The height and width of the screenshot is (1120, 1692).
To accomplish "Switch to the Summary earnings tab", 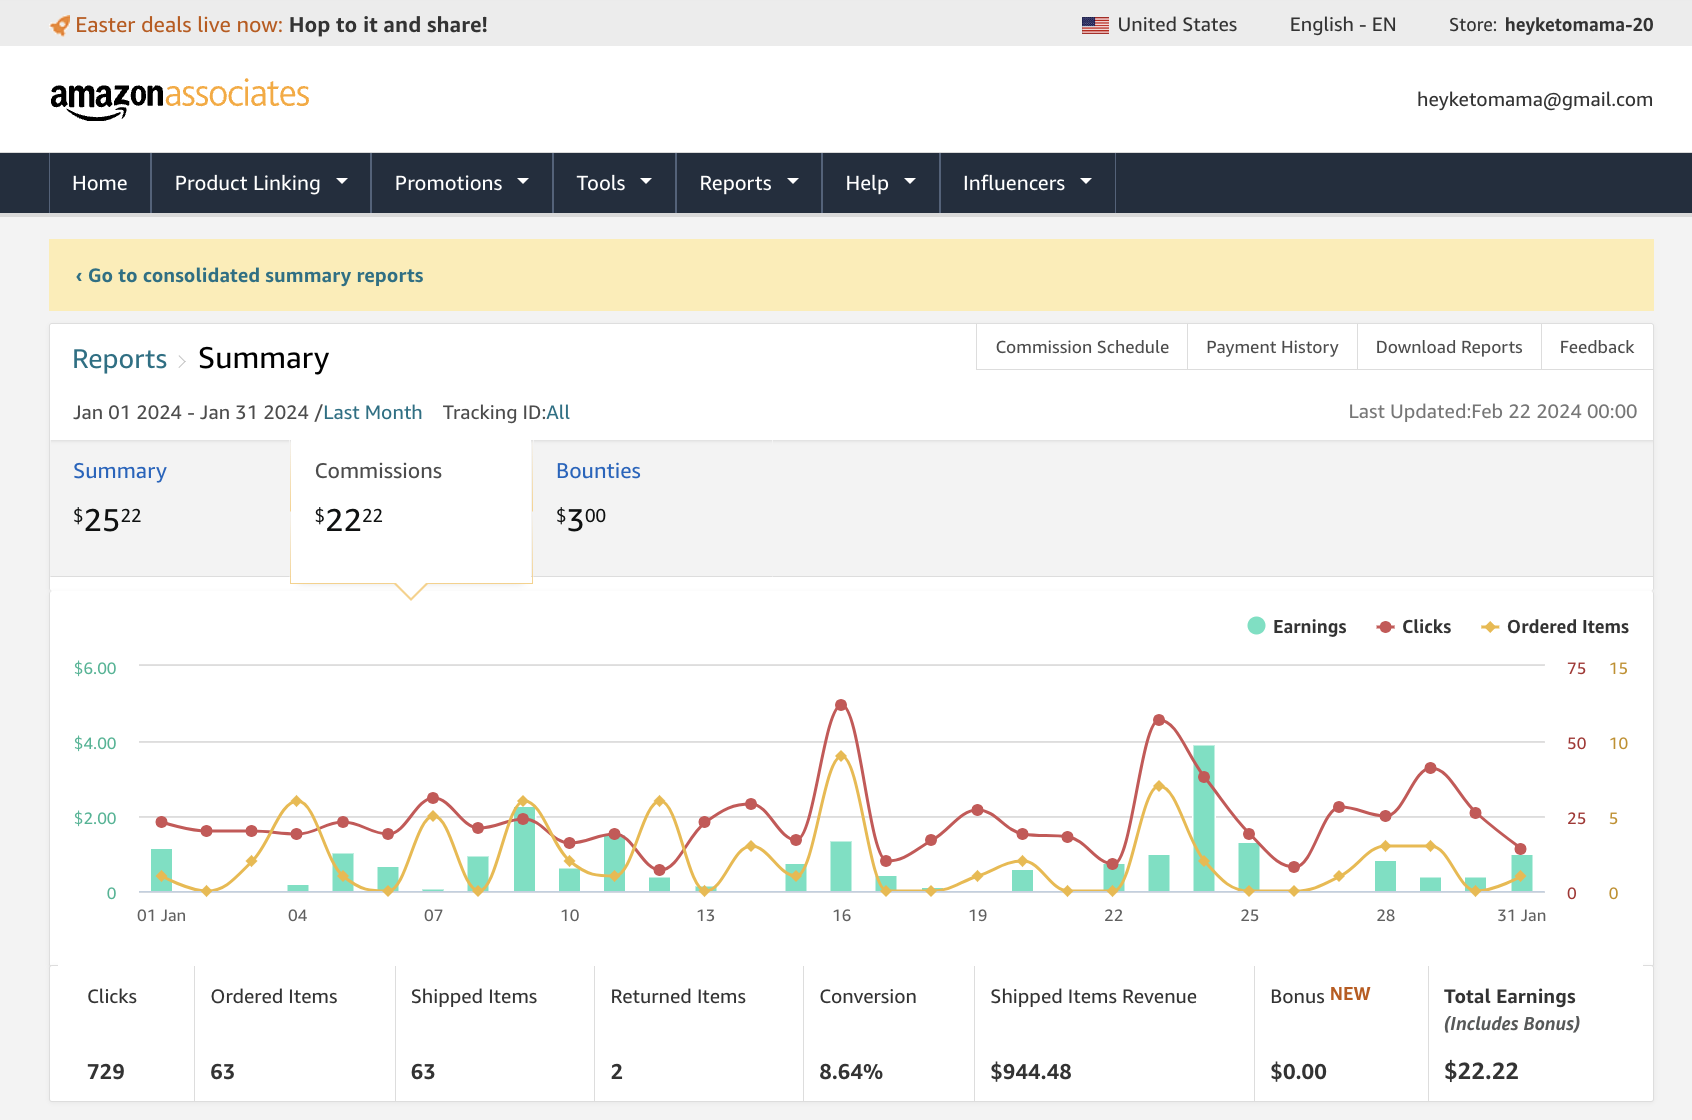I will pos(170,509).
